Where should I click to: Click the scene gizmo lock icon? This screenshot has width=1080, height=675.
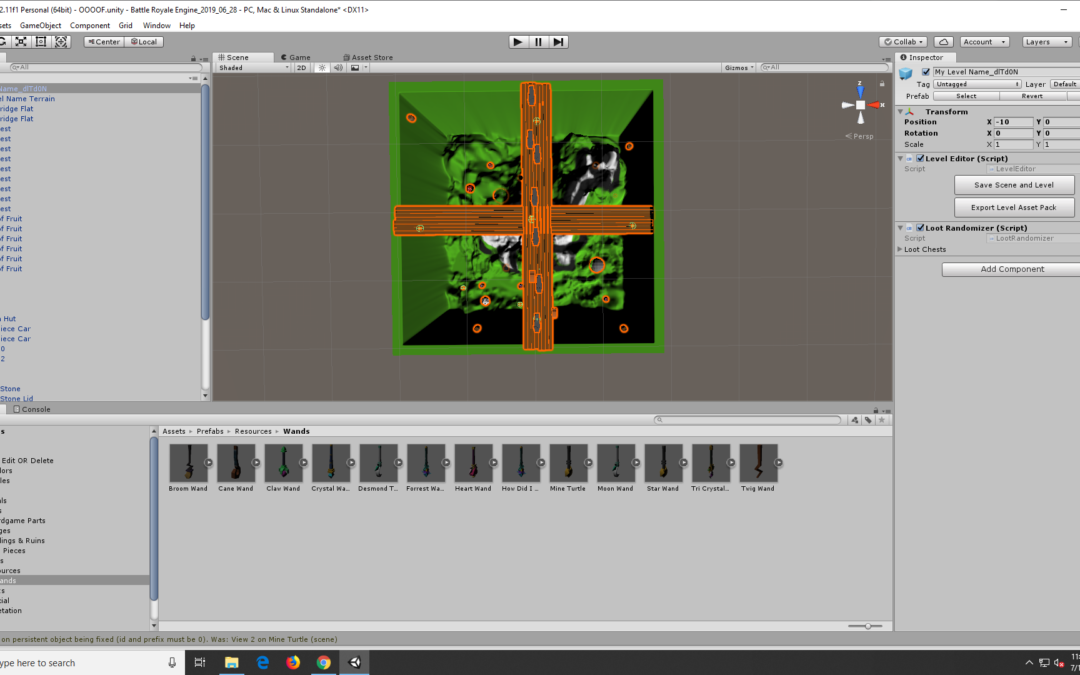[x=882, y=83]
